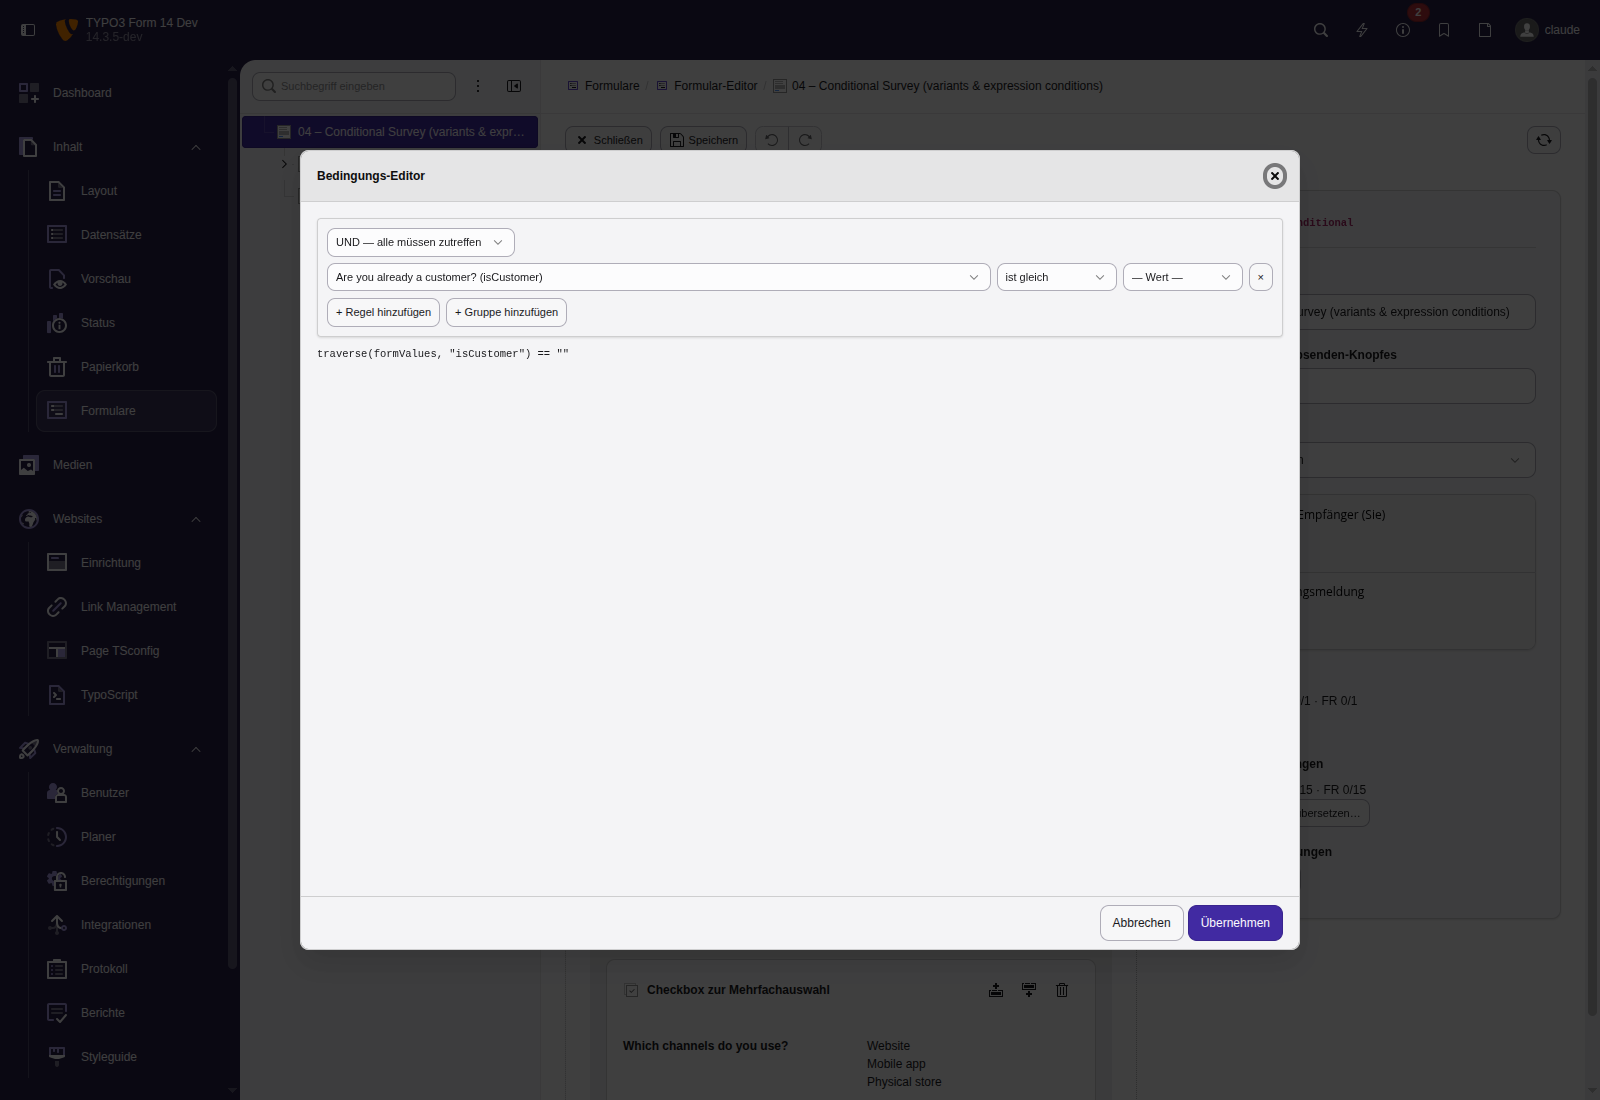This screenshot has height=1100, width=1600.
Task: Open the flush cache lightning icon
Action: click(1362, 30)
